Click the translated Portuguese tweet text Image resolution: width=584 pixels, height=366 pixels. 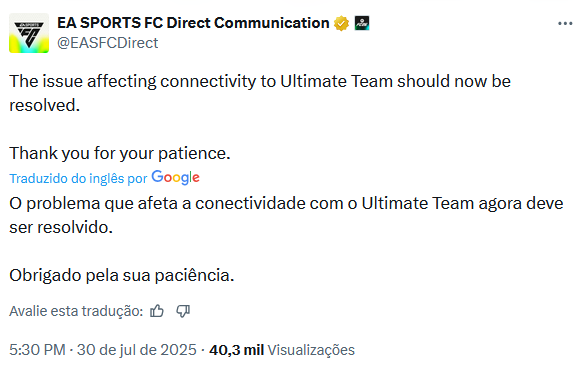point(286,239)
